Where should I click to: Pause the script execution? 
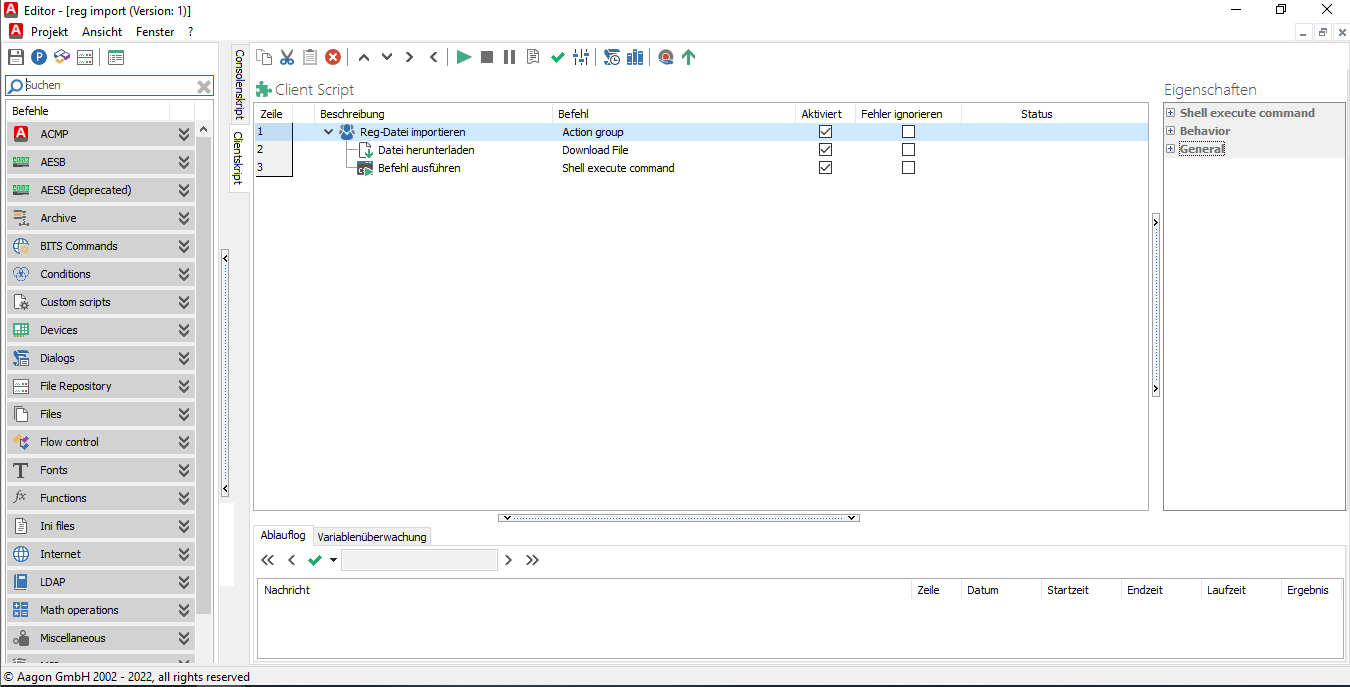pyautogui.click(x=509, y=57)
